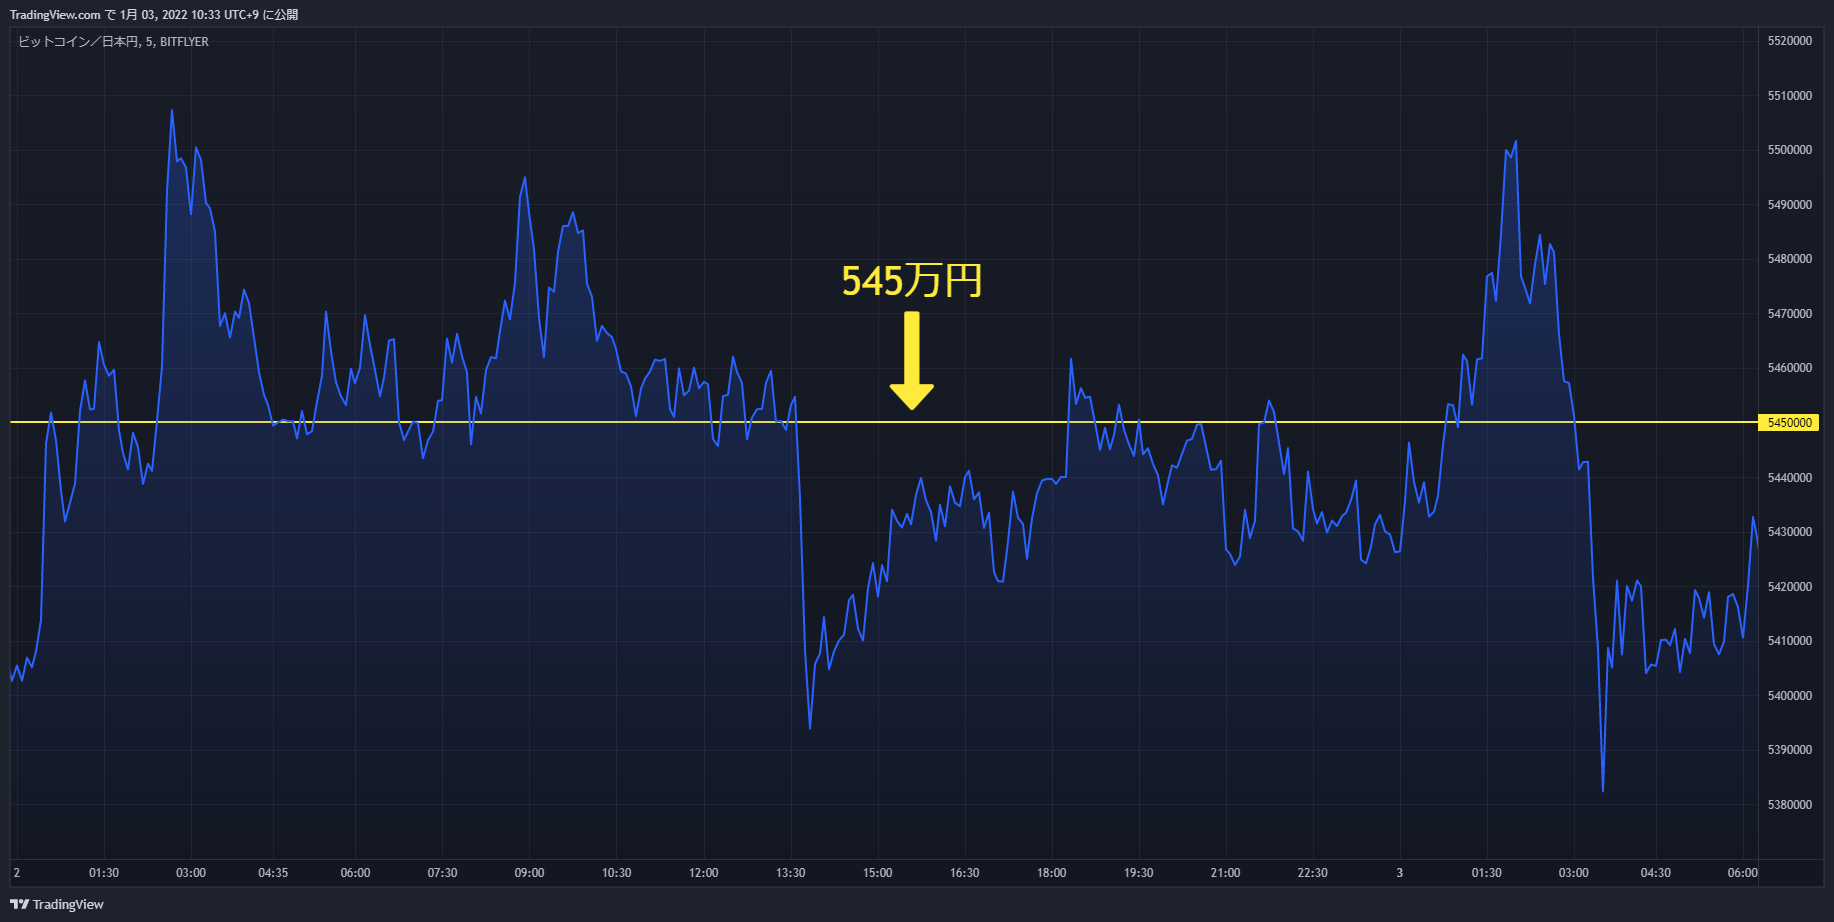Select the 5430000 price axis label
The height and width of the screenshot is (922, 1834).
click(1789, 532)
